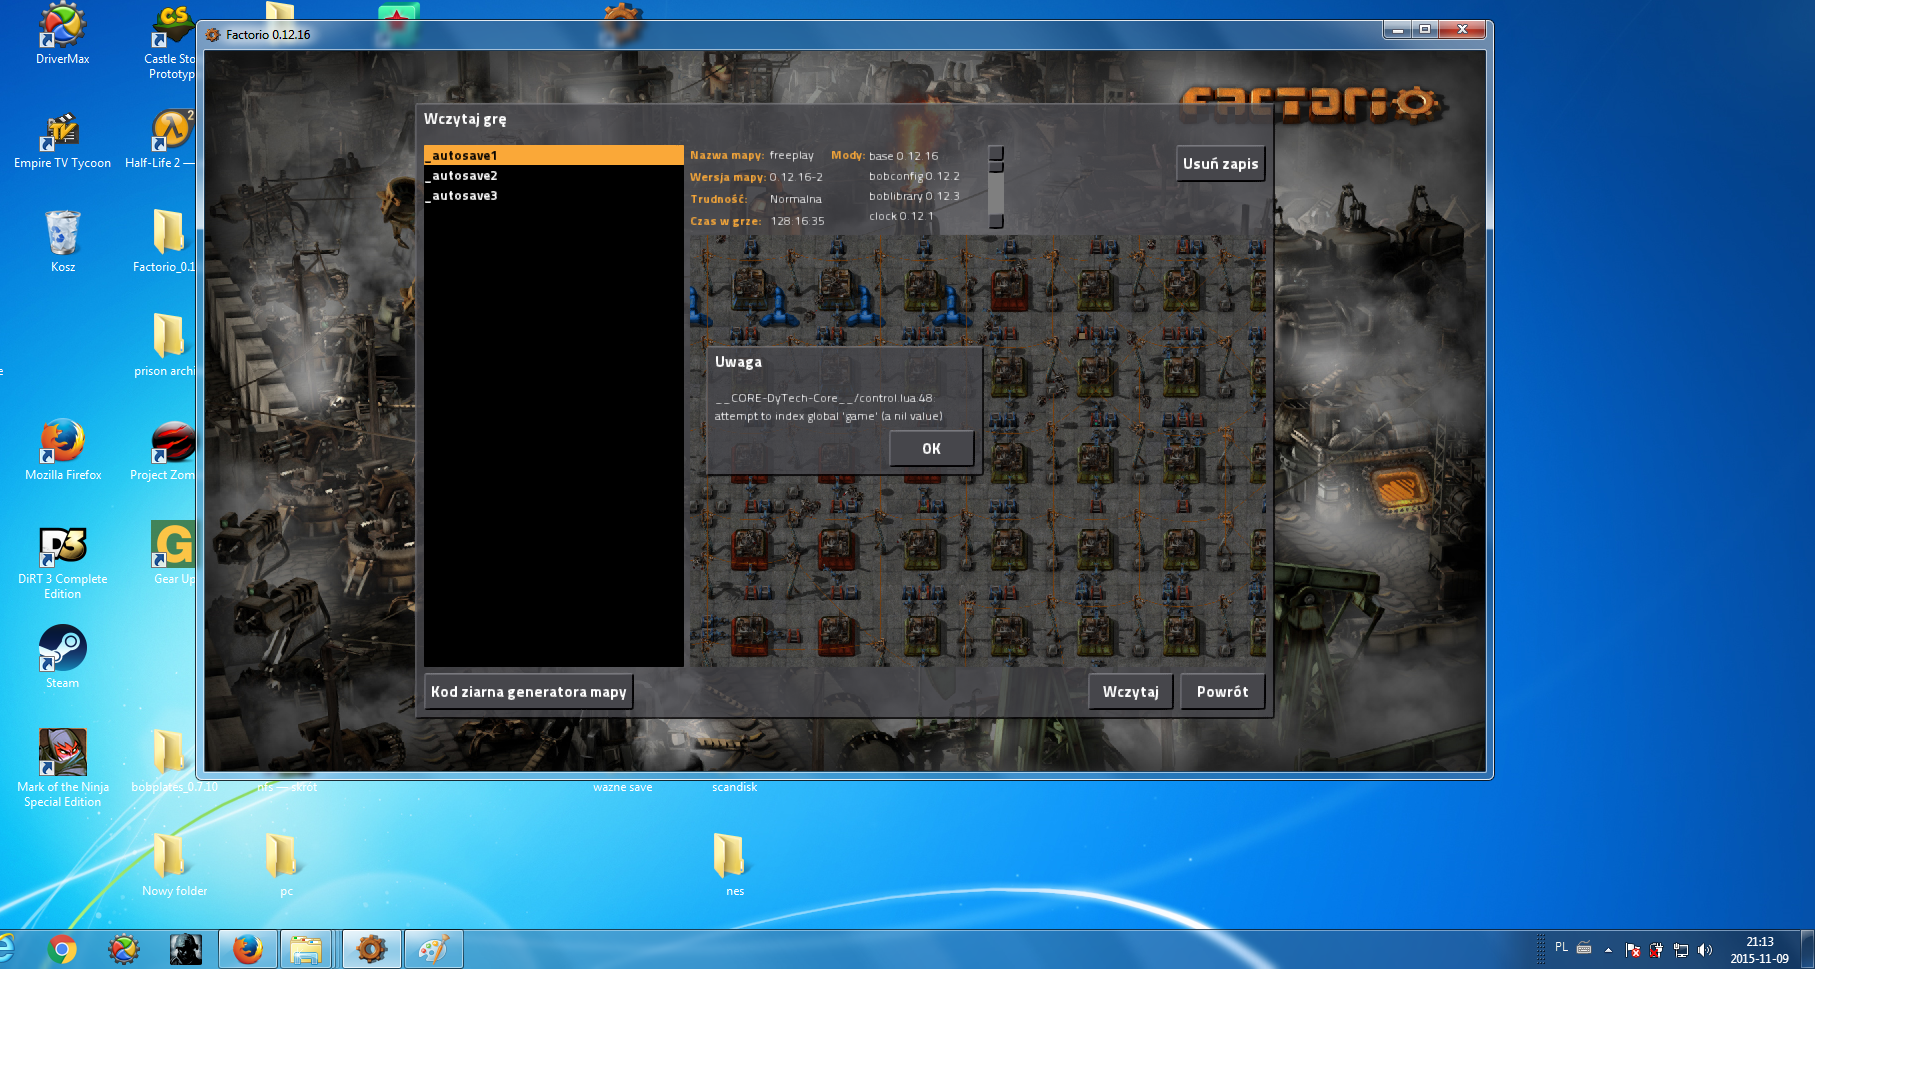Click the Wczytaj button
The width and height of the screenshot is (1920, 1080).
(x=1130, y=692)
